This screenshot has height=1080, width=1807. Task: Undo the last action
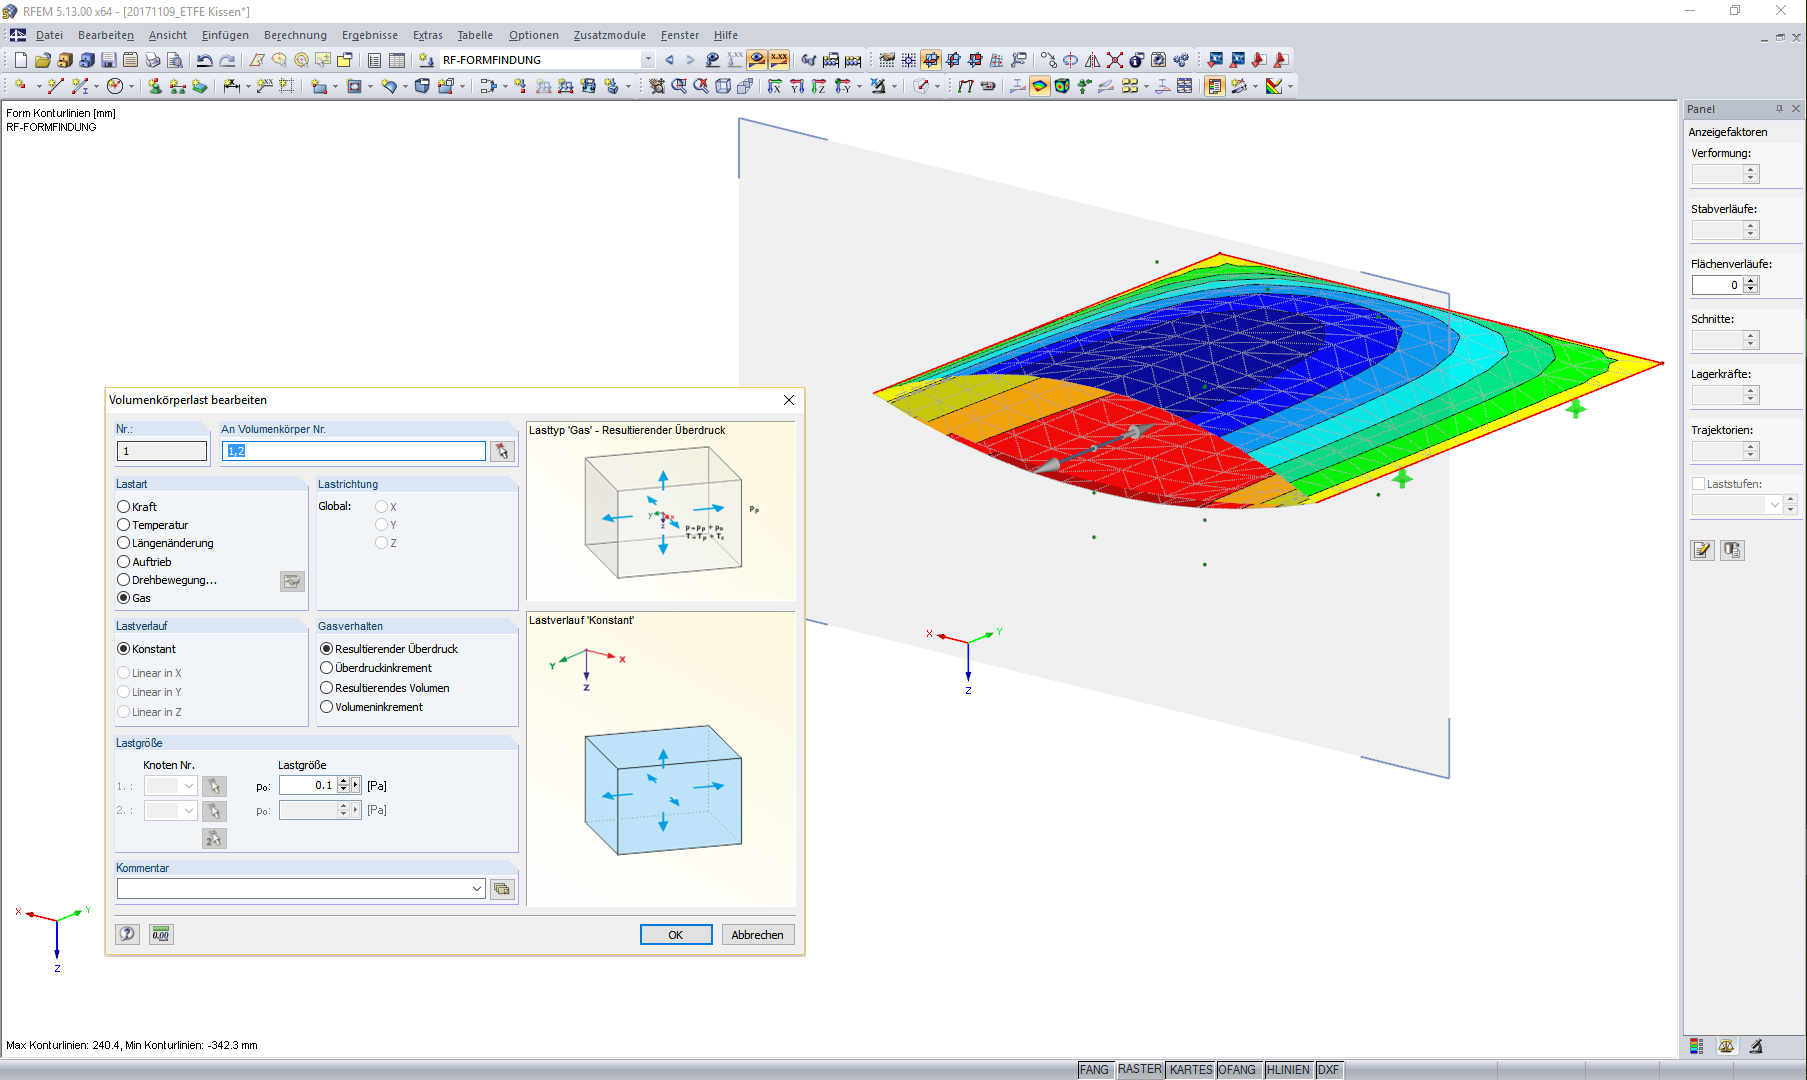pos(204,60)
